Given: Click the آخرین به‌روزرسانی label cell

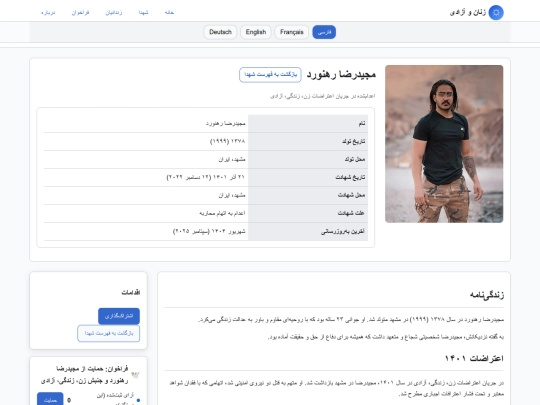Looking at the screenshot, I should [308, 231].
